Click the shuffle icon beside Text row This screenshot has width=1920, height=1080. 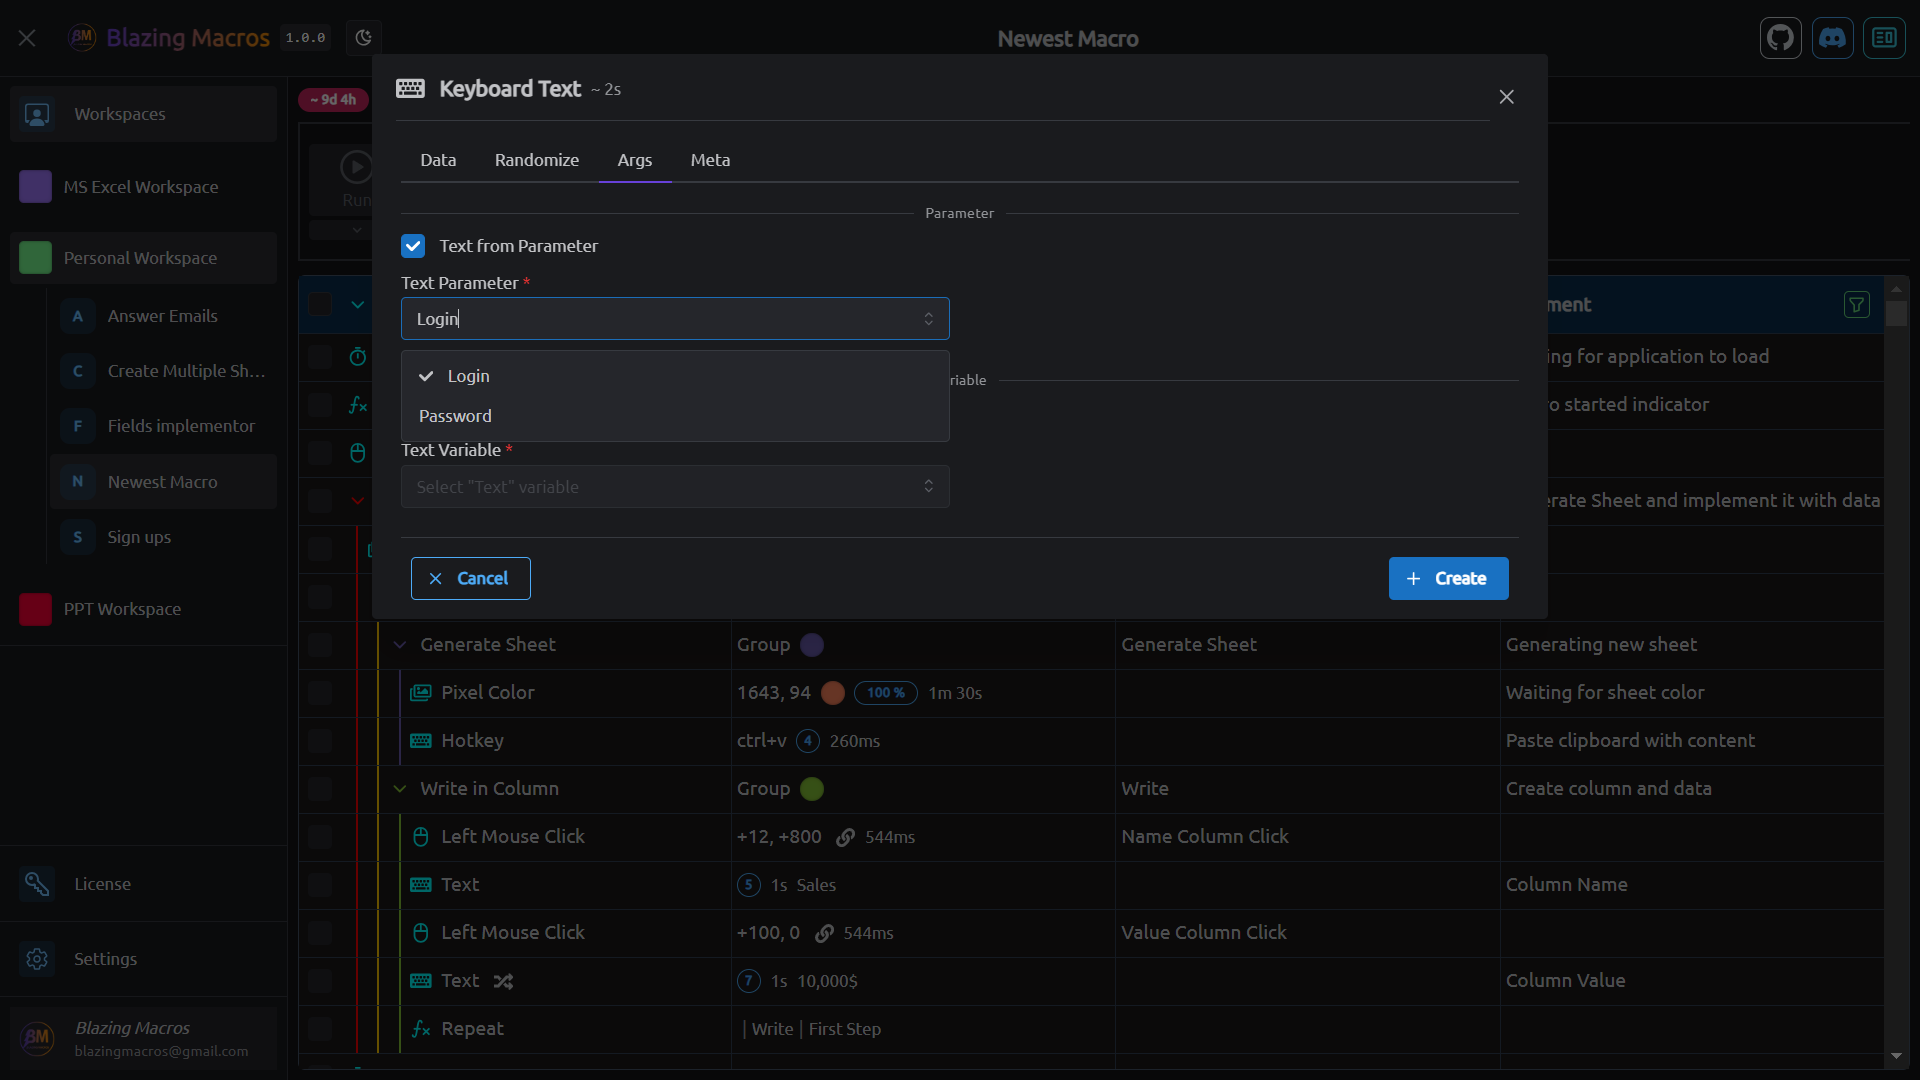tap(503, 981)
